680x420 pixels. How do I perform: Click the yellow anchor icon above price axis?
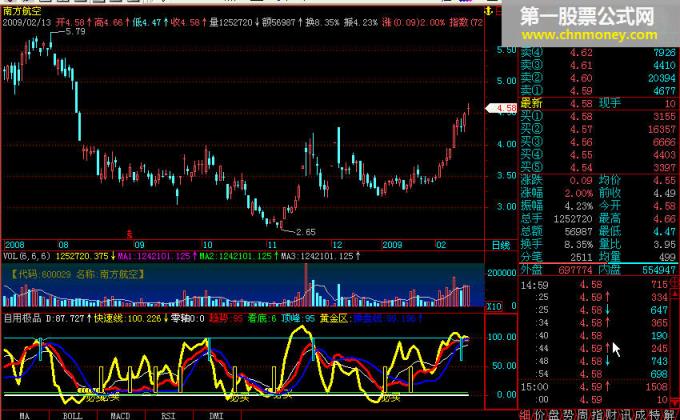pos(489,11)
